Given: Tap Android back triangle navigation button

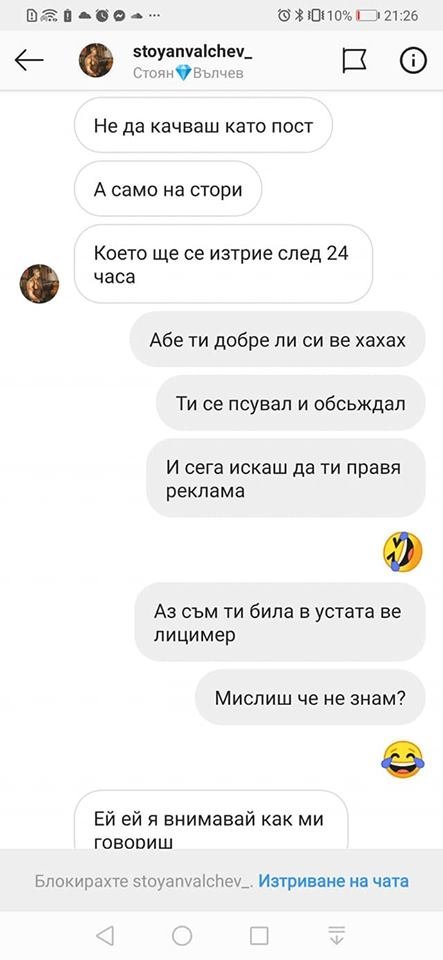Looking at the screenshot, I should click(x=105, y=935).
